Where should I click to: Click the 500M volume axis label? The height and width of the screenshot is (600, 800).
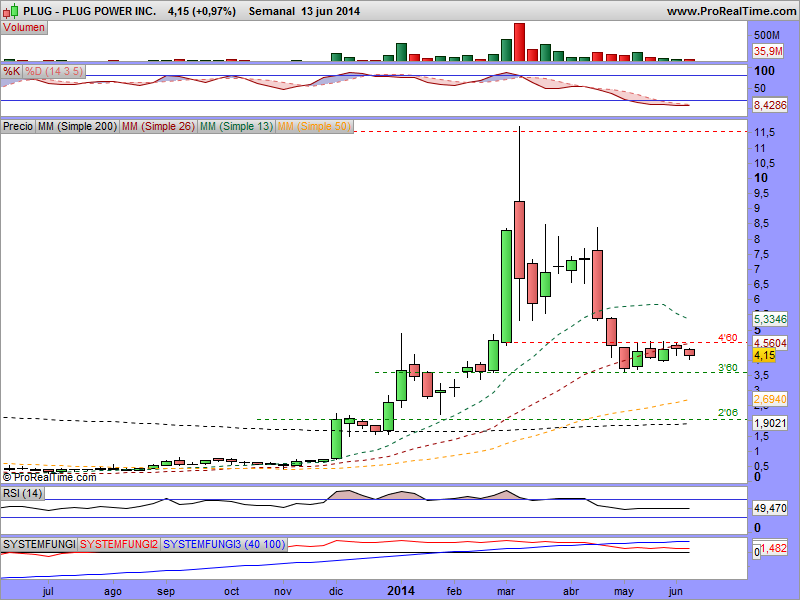[x=767, y=35]
